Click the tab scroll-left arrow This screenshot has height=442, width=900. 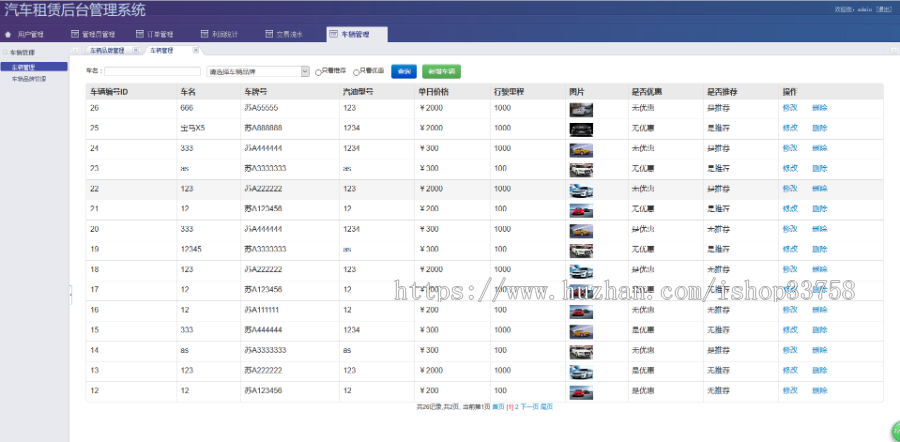(75, 51)
